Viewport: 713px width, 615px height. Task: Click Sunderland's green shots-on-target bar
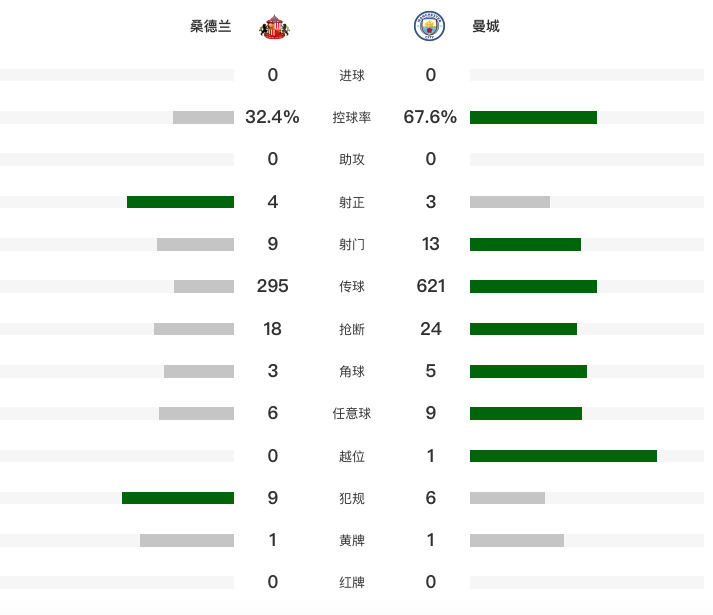coord(180,202)
